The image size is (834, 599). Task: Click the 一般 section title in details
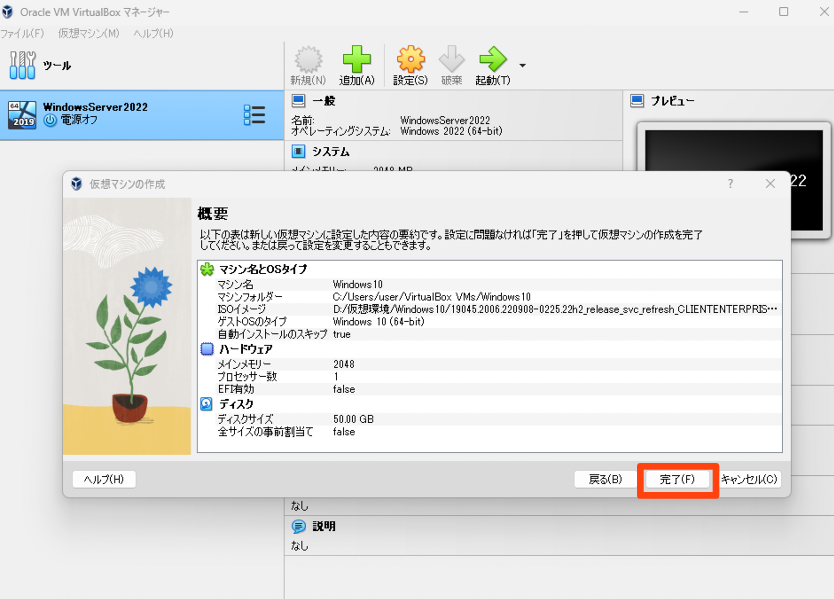323,101
